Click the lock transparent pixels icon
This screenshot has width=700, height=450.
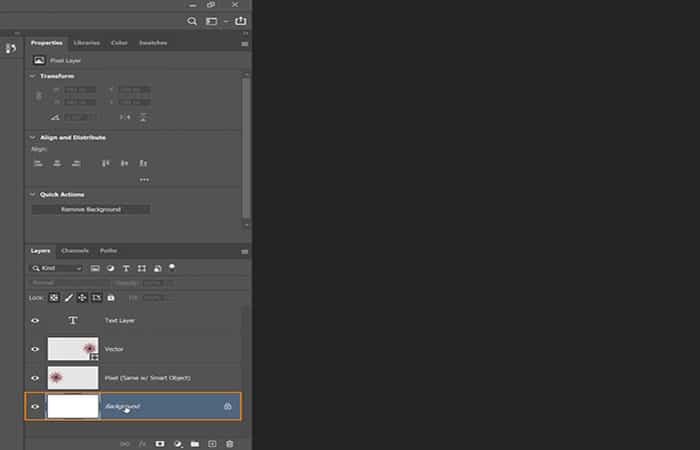click(x=54, y=298)
